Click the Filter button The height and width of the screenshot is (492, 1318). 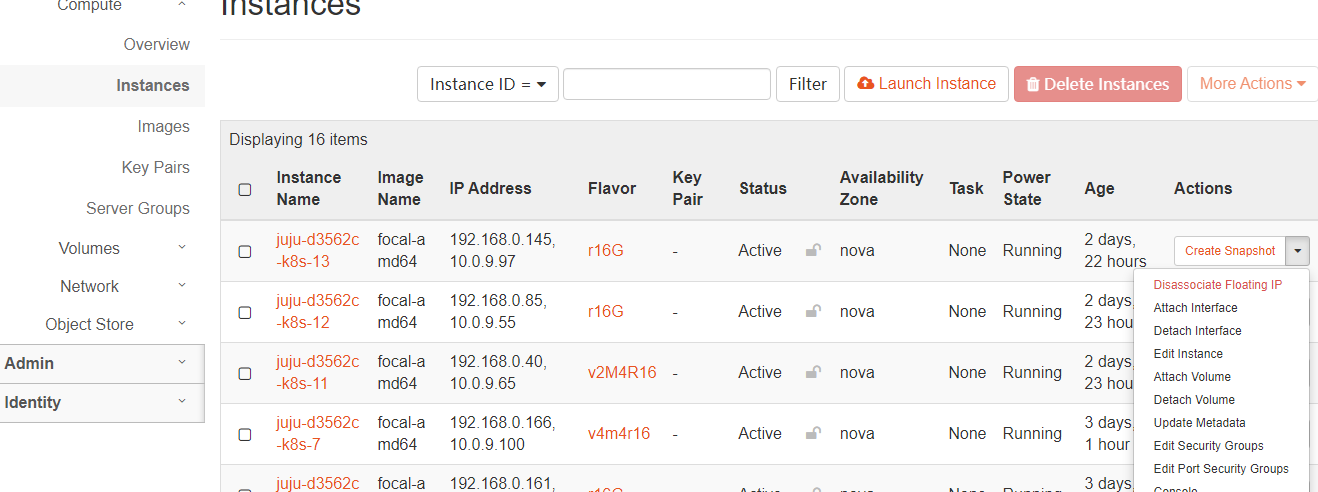click(x=808, y=84)
